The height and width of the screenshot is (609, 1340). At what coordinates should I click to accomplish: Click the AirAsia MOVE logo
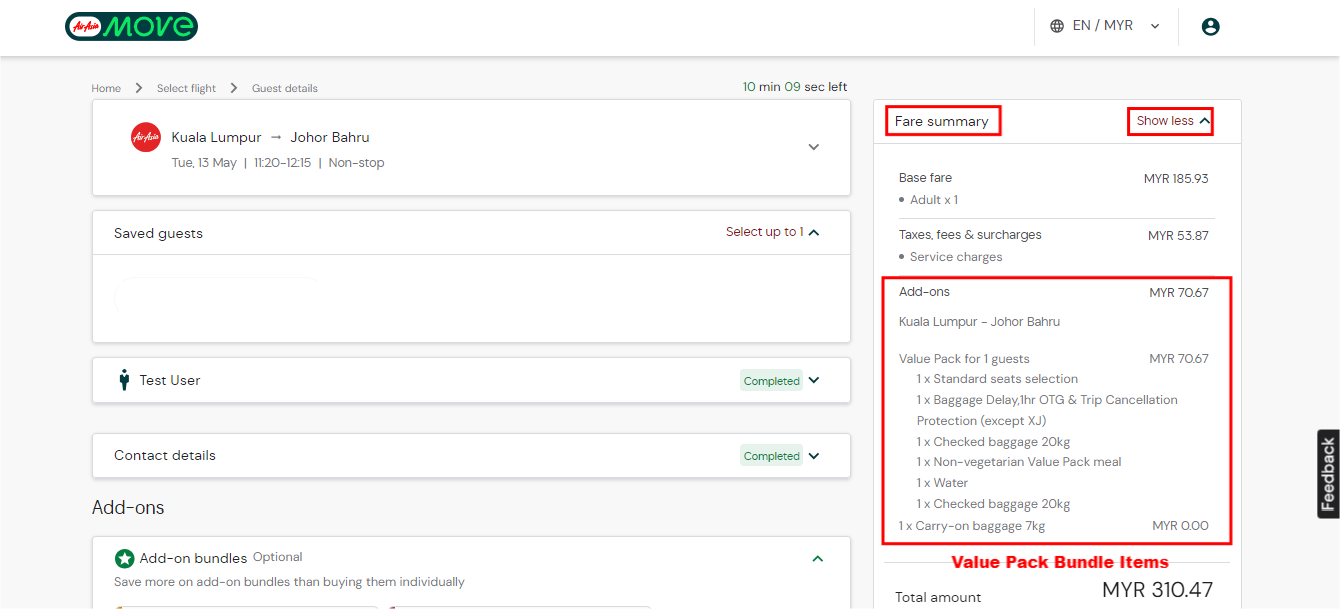(130, 26)
